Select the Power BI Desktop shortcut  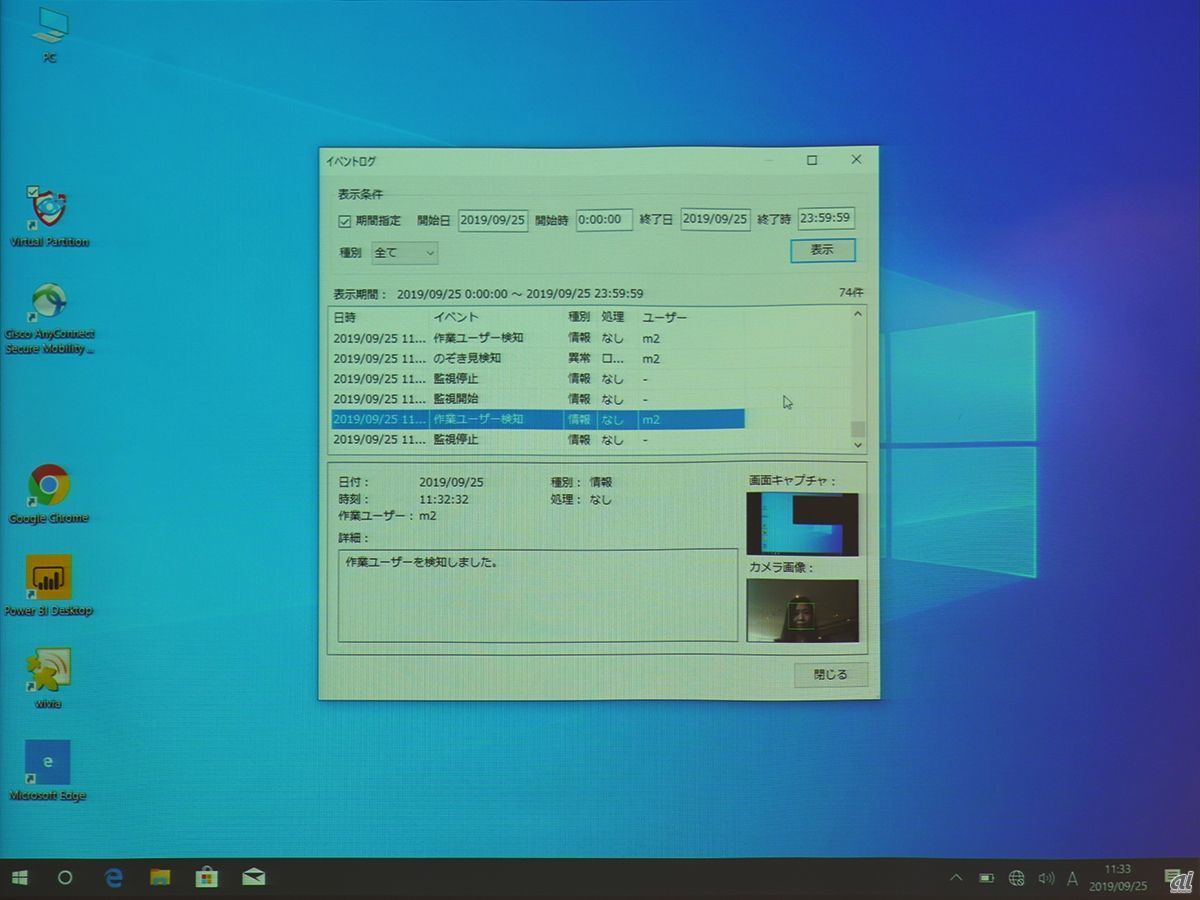coord(49,578)
